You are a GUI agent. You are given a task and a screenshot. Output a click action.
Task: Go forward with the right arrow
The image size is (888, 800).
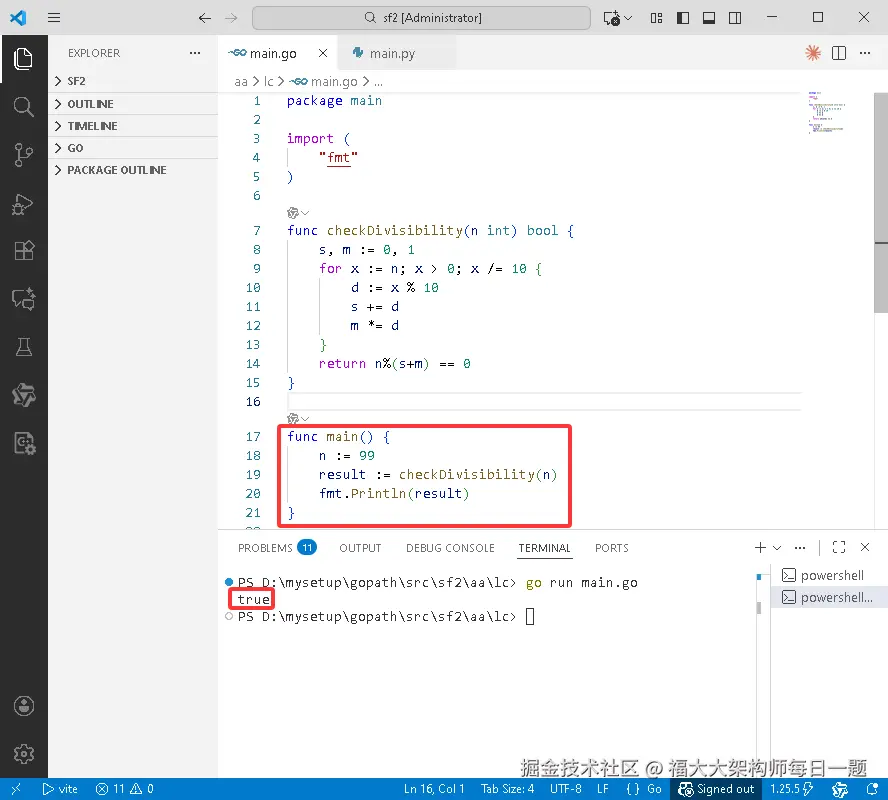click(x=231, y=18)
